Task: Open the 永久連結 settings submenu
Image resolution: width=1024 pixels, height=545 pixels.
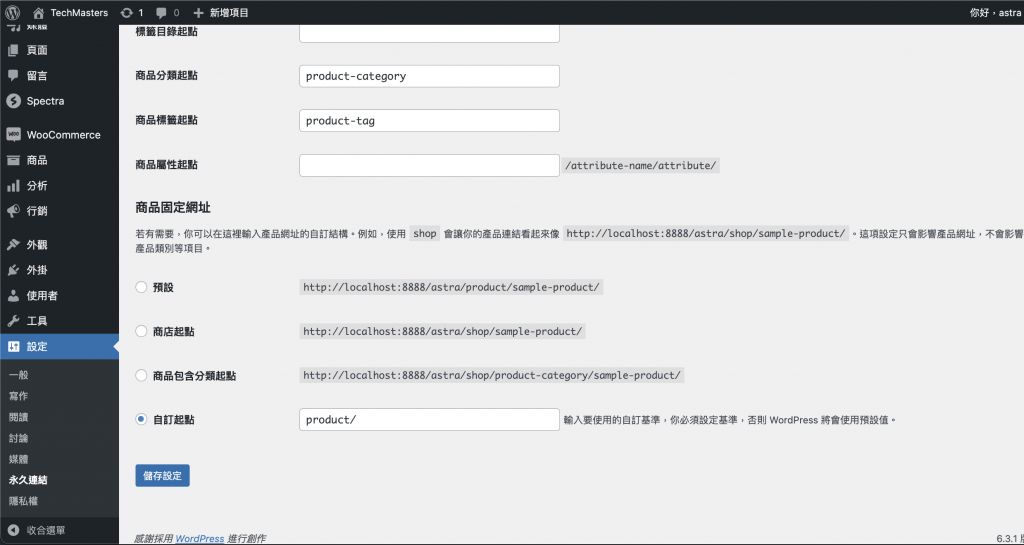Action: (28, 480)
